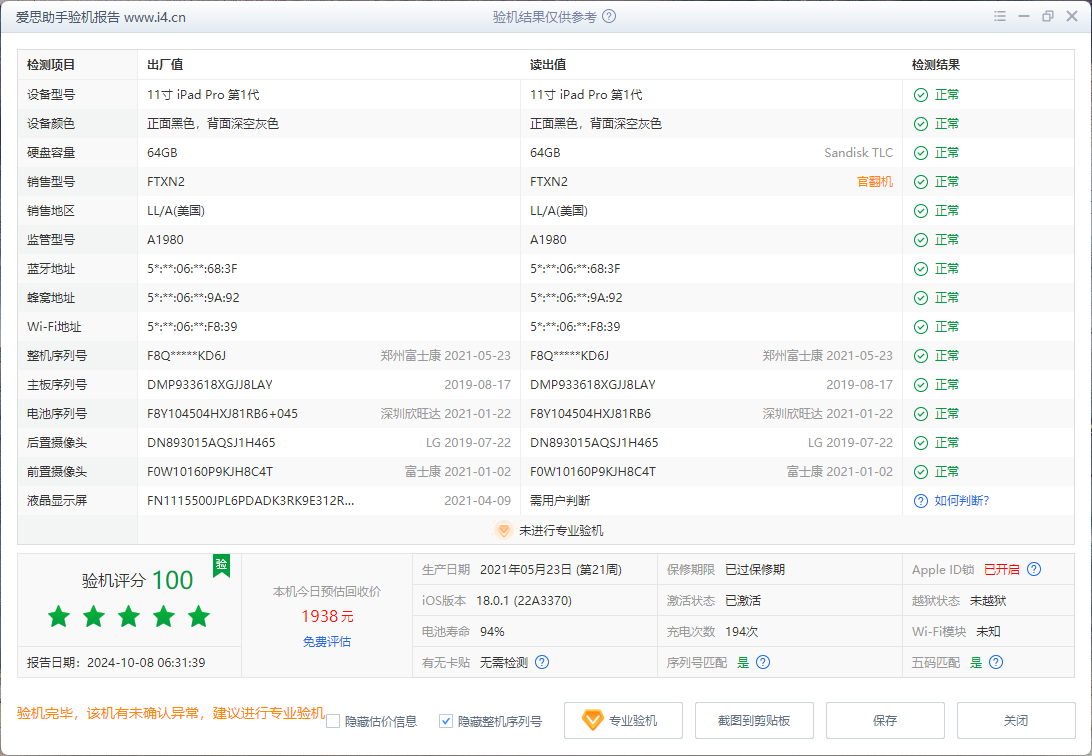Click the 专业验机 button
Viewport: 1092px width, 756px height.
623,720
